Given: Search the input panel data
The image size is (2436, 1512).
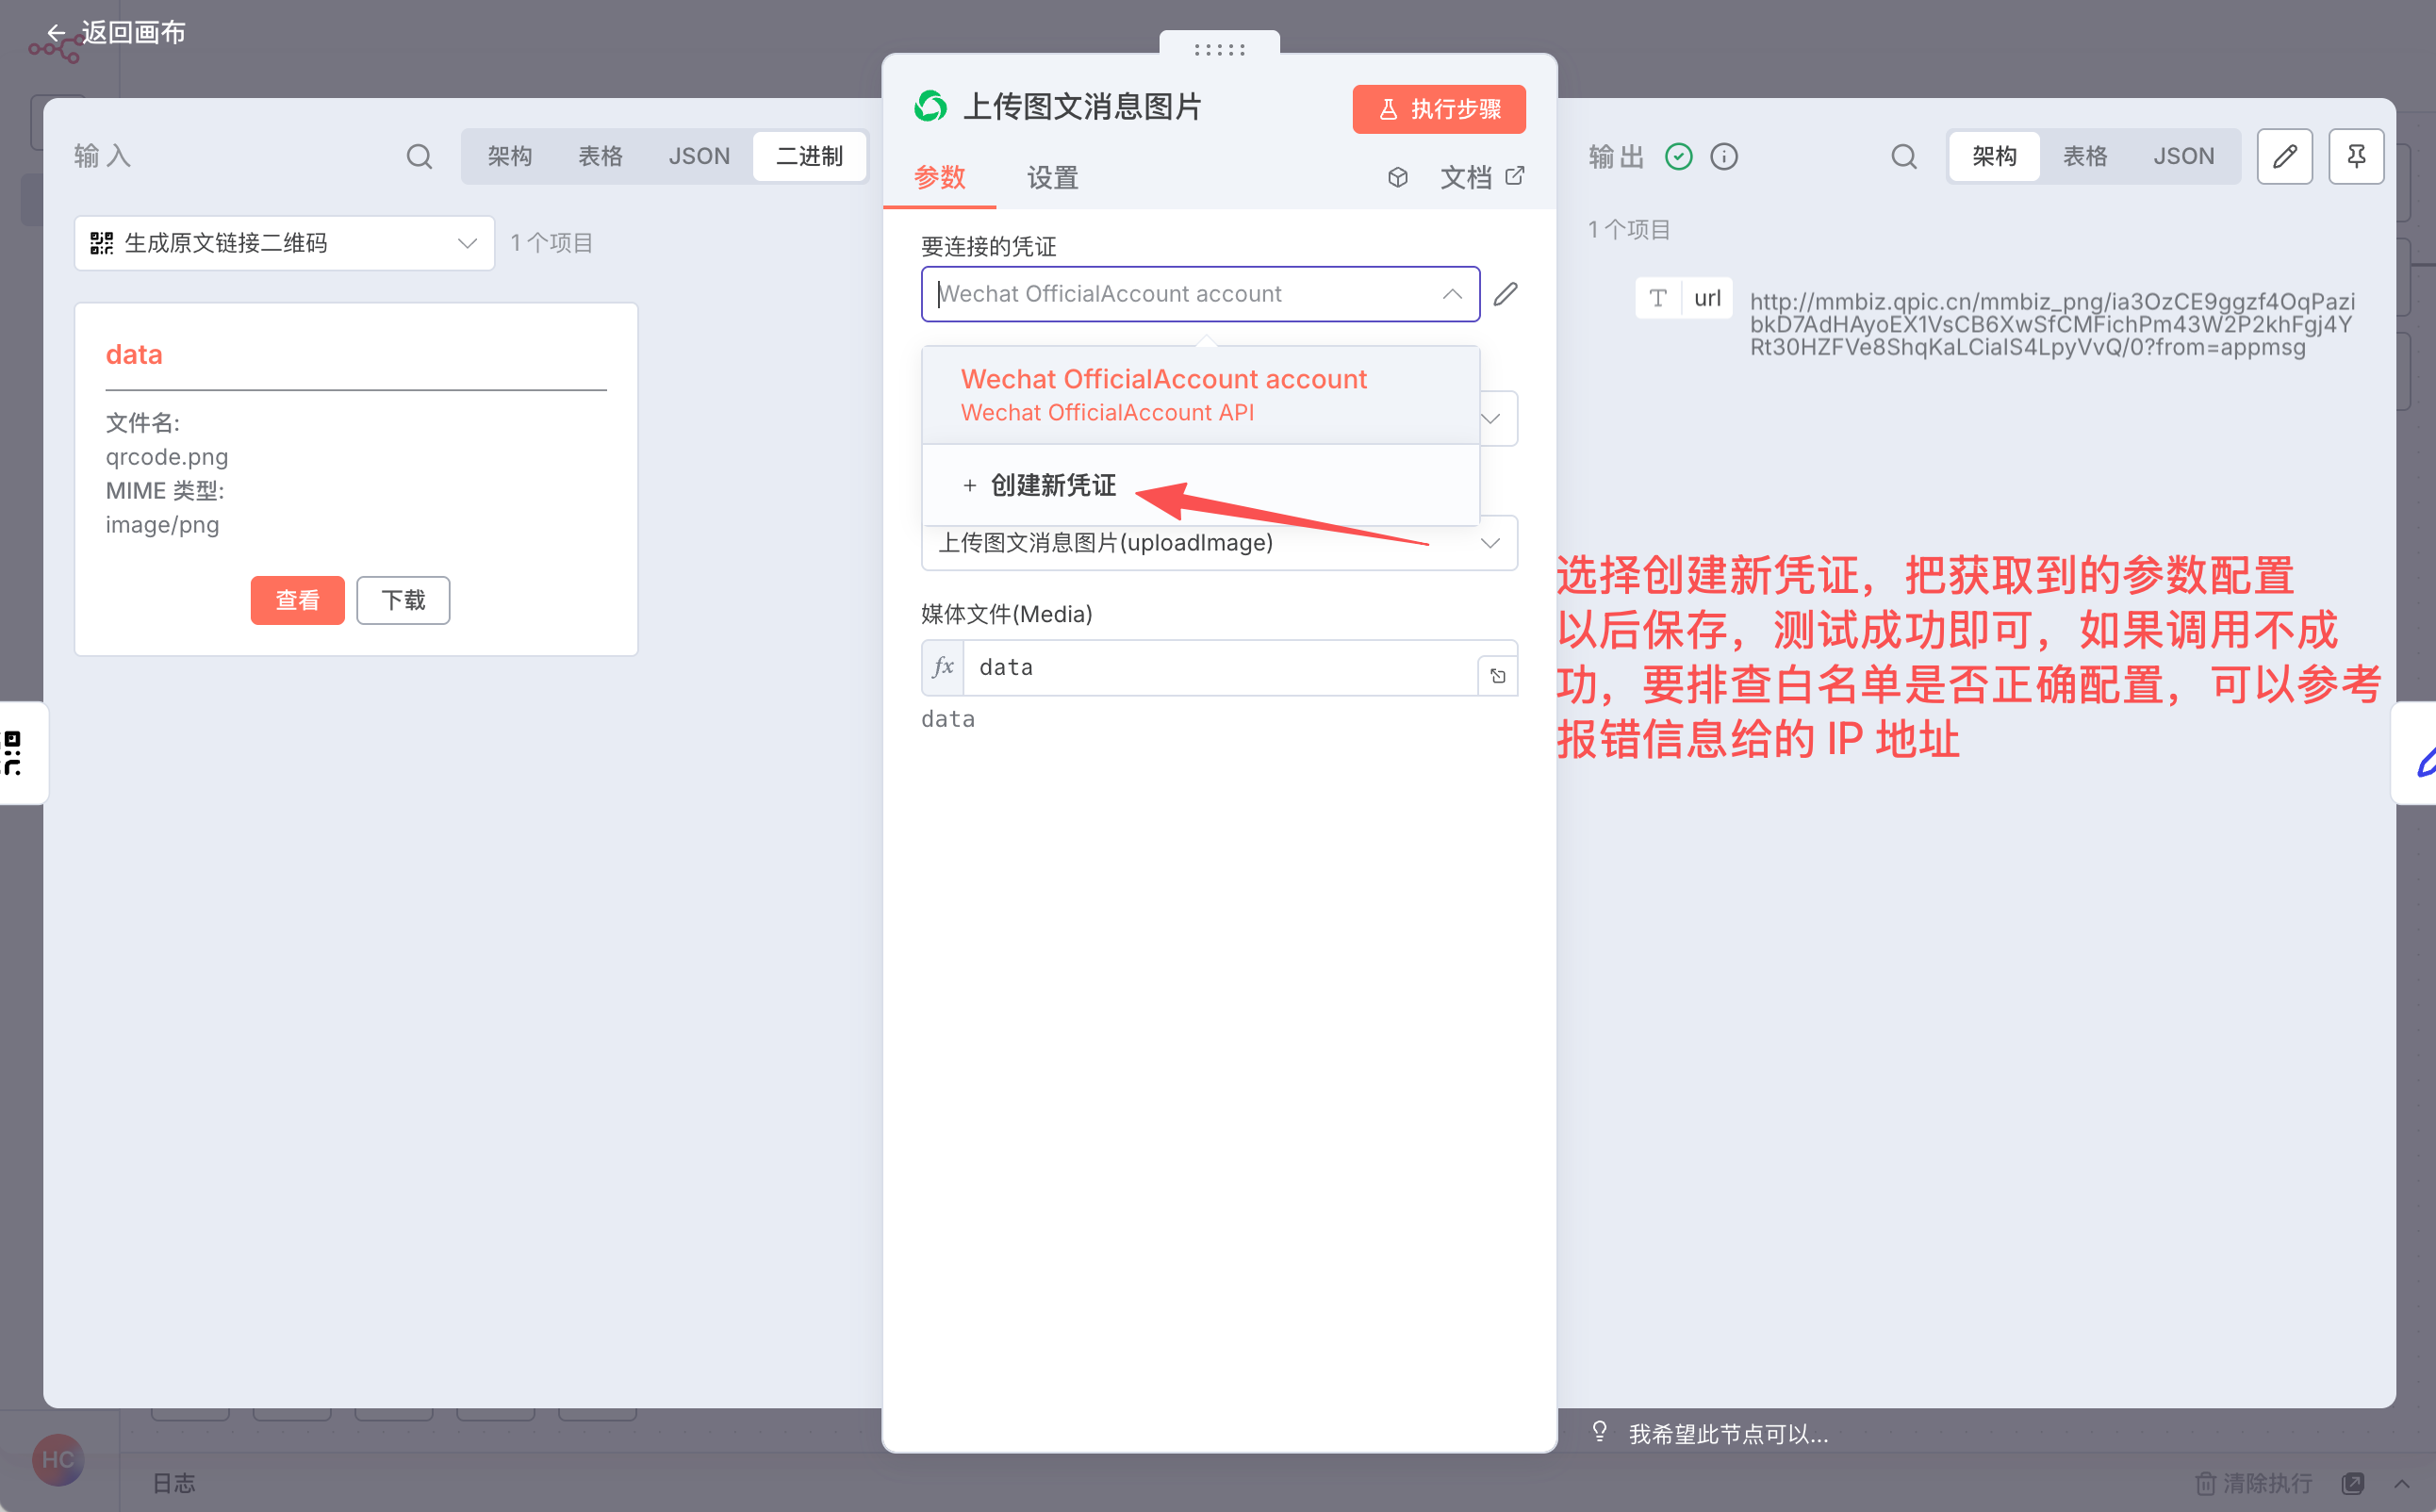Looking at the screenshot, I should tap(419, 157).
